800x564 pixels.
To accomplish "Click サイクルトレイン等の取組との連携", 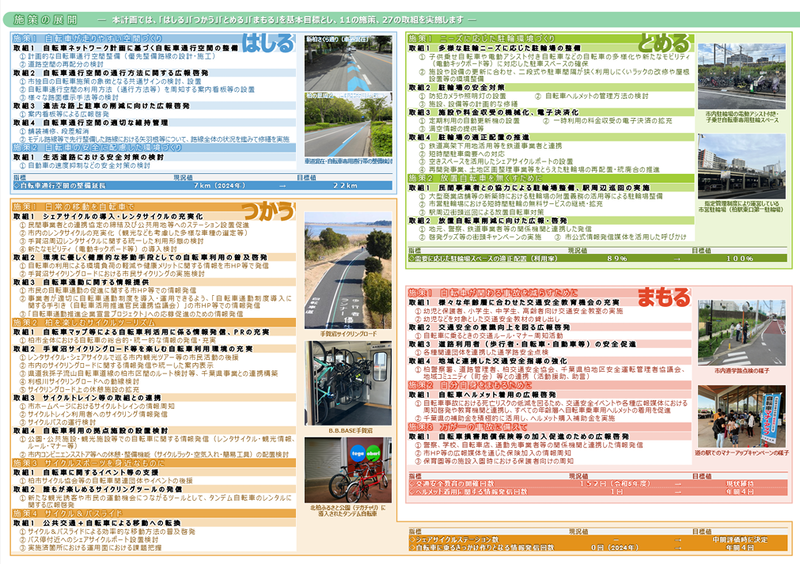I will 102,398.
